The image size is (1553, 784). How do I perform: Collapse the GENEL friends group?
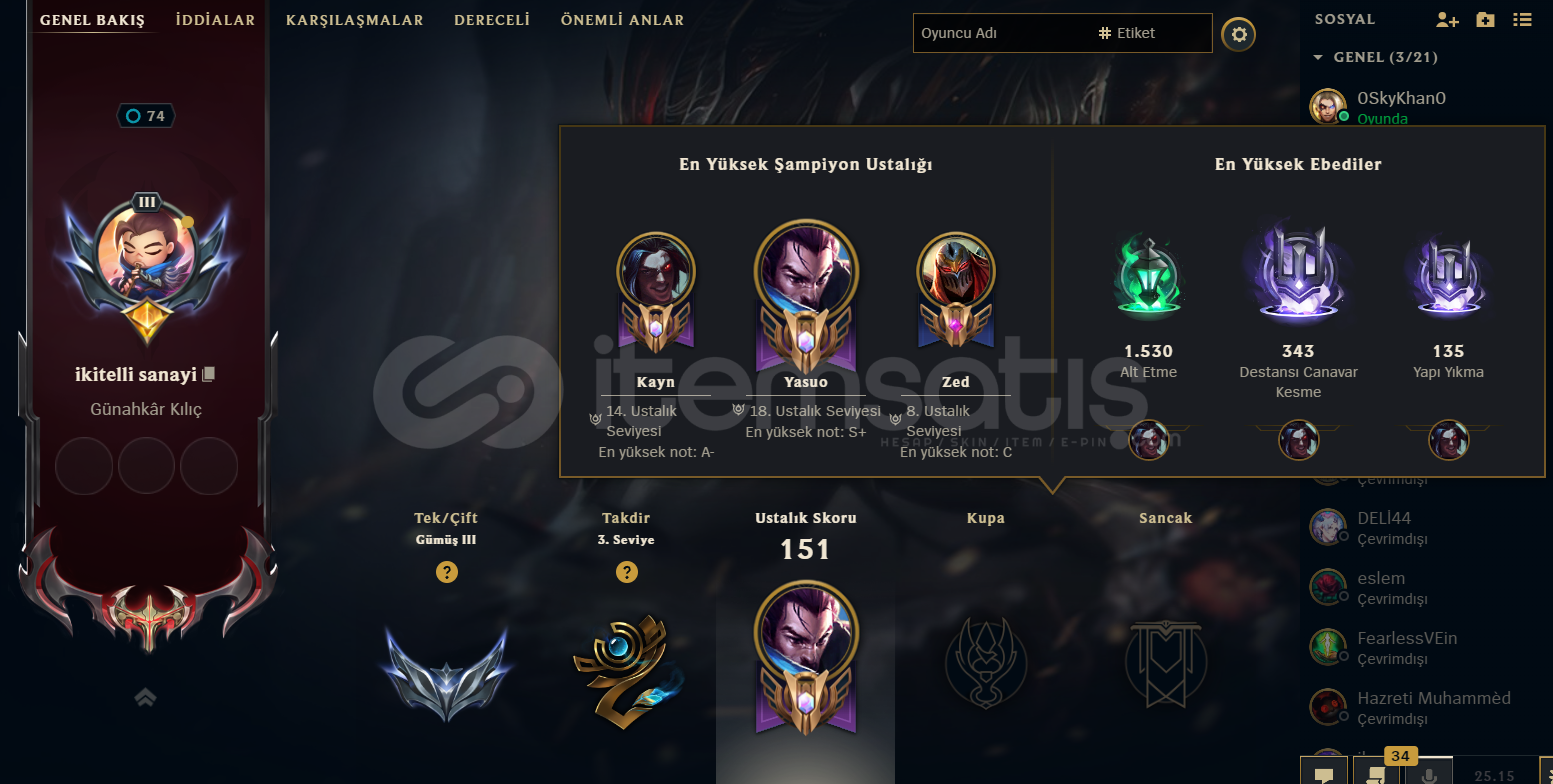(1318, 58)
